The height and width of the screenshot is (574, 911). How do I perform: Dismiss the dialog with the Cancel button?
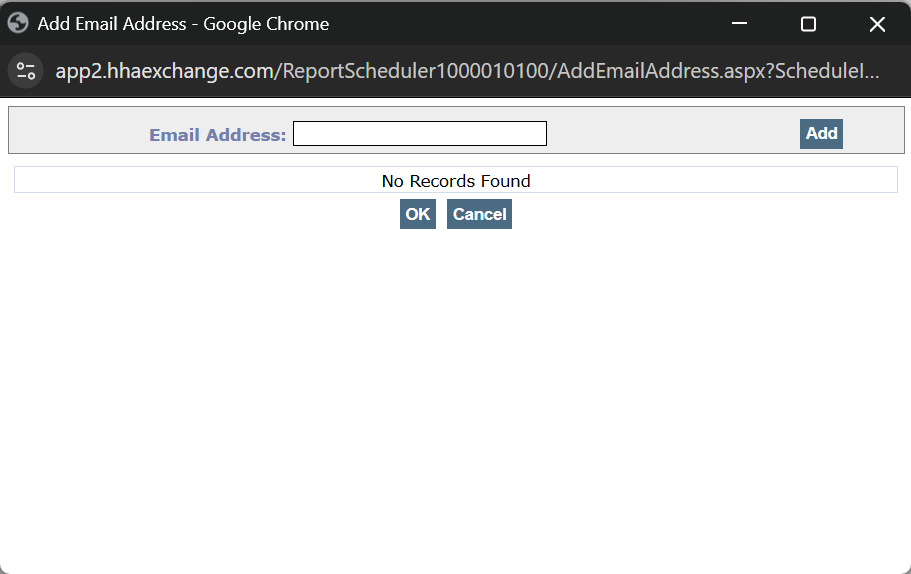tap(479, 214)
